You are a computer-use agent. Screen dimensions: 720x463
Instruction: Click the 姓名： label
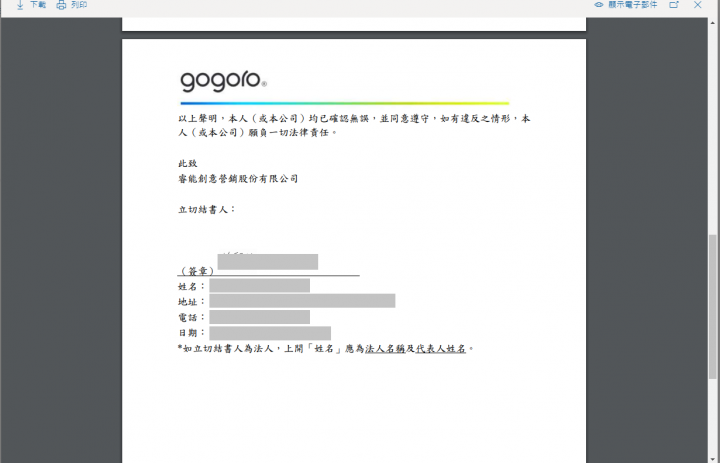[191, 287]
